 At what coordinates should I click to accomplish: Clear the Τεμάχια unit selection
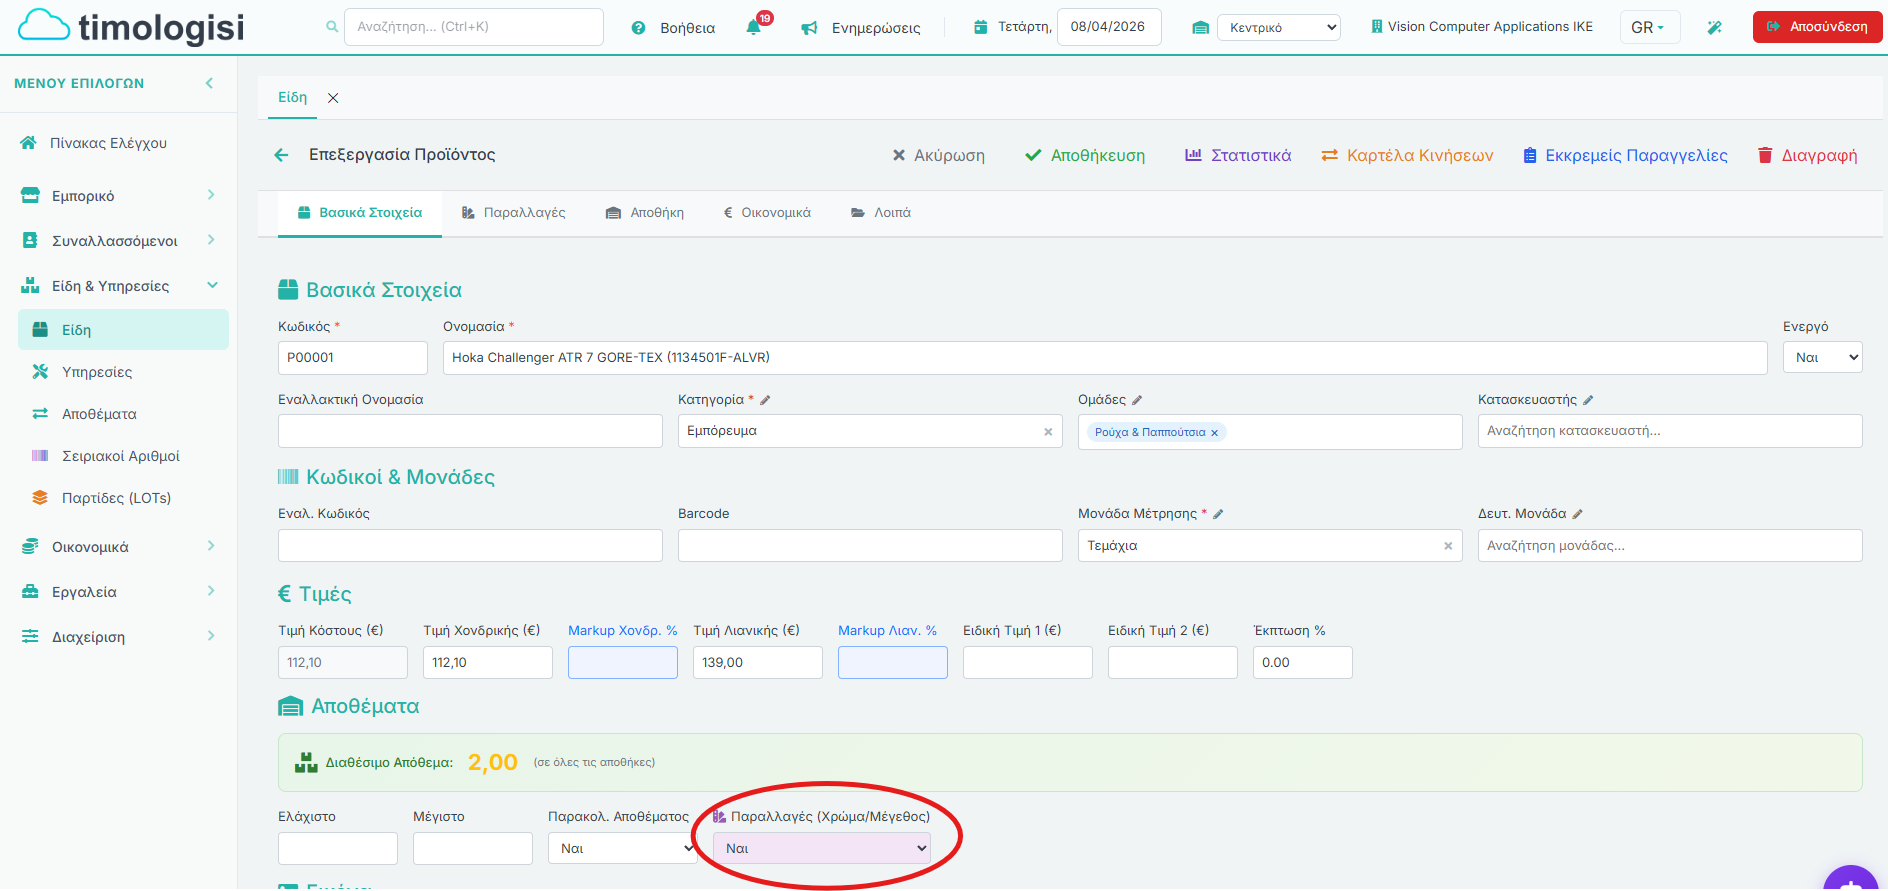click(x=1448, y=546)
